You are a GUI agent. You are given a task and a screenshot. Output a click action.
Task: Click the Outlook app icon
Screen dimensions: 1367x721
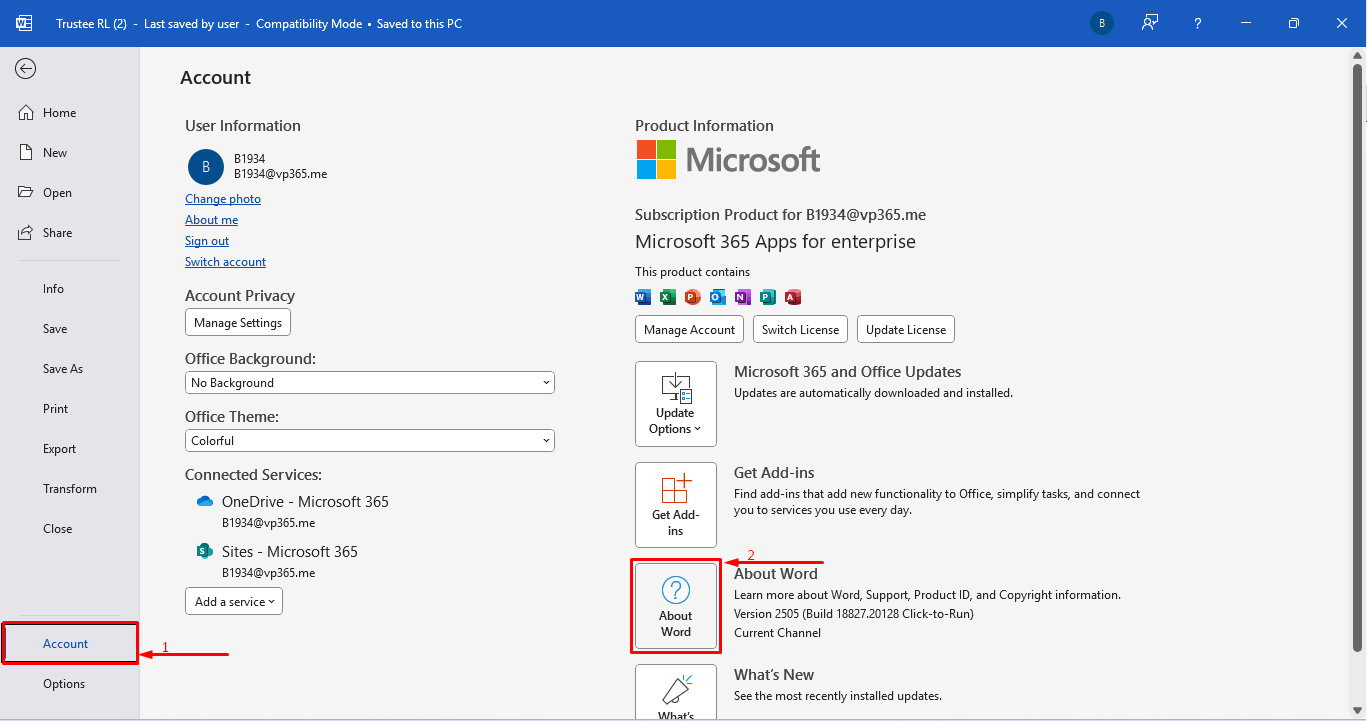pyautogui.click(x=718, y=297)
